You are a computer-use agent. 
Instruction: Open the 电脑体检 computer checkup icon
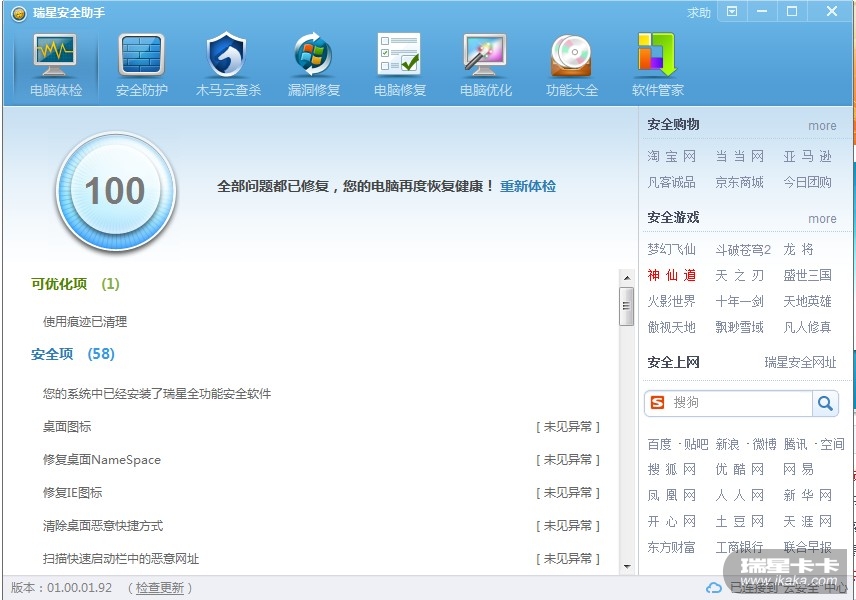click(x=55, y=64)
